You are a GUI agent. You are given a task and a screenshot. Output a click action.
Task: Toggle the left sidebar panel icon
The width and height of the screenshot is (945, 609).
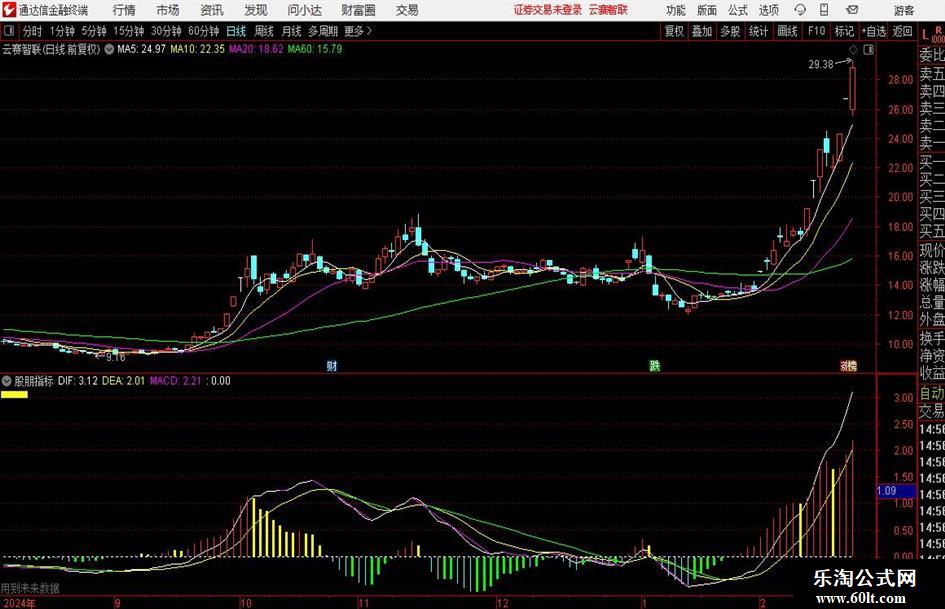(9, 31)
